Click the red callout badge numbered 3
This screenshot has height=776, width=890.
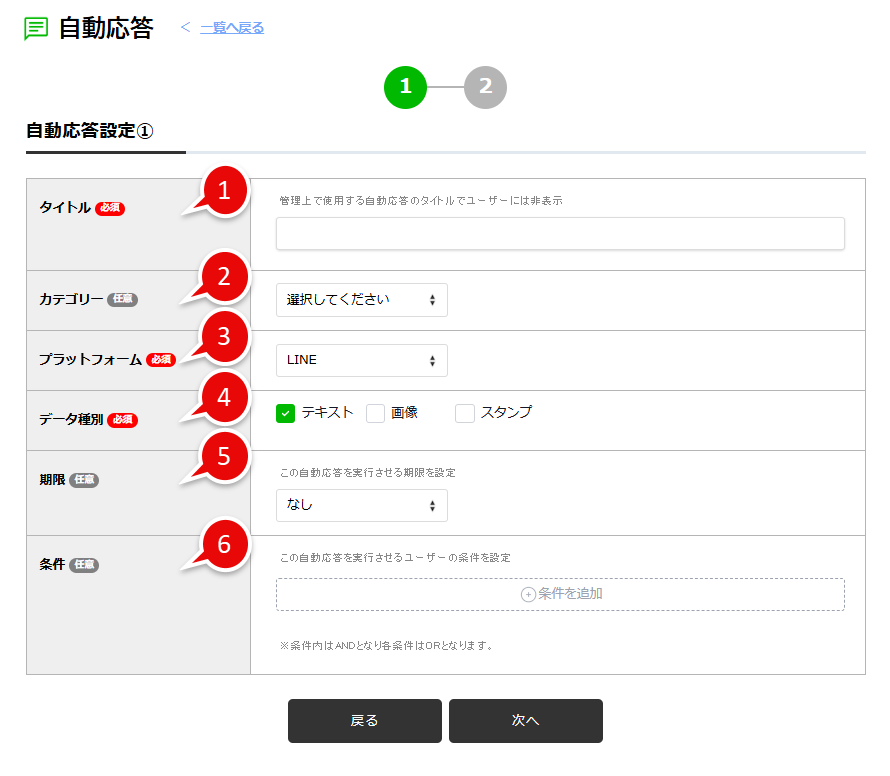pyautogui.click(x=224, y=337)
